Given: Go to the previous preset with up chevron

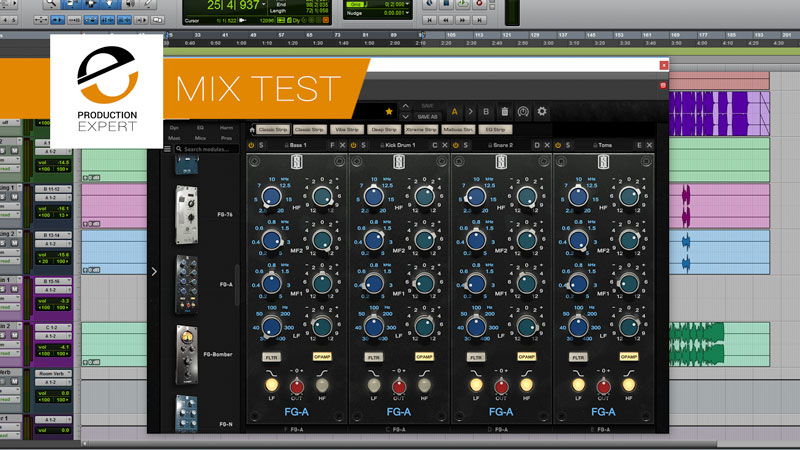Looking at the screenshot, I should tap(405, 106).
